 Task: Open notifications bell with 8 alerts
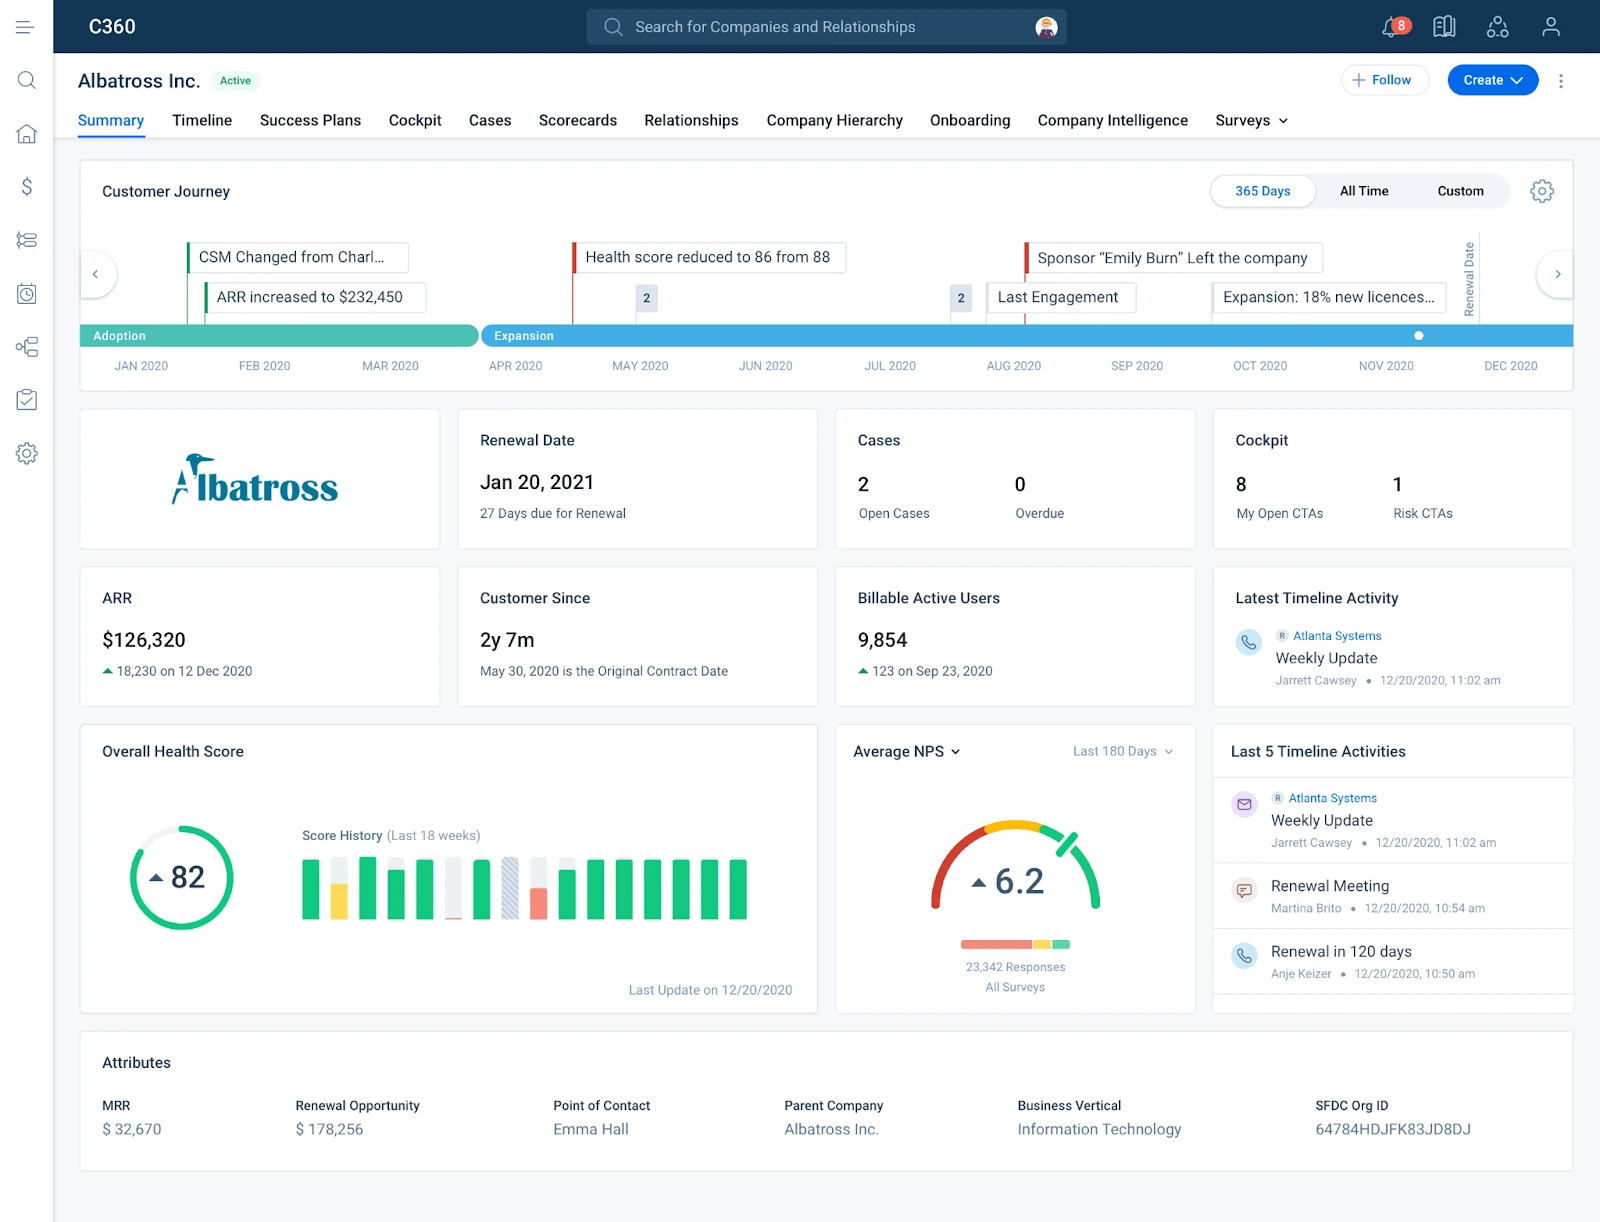coord(1390,27)
